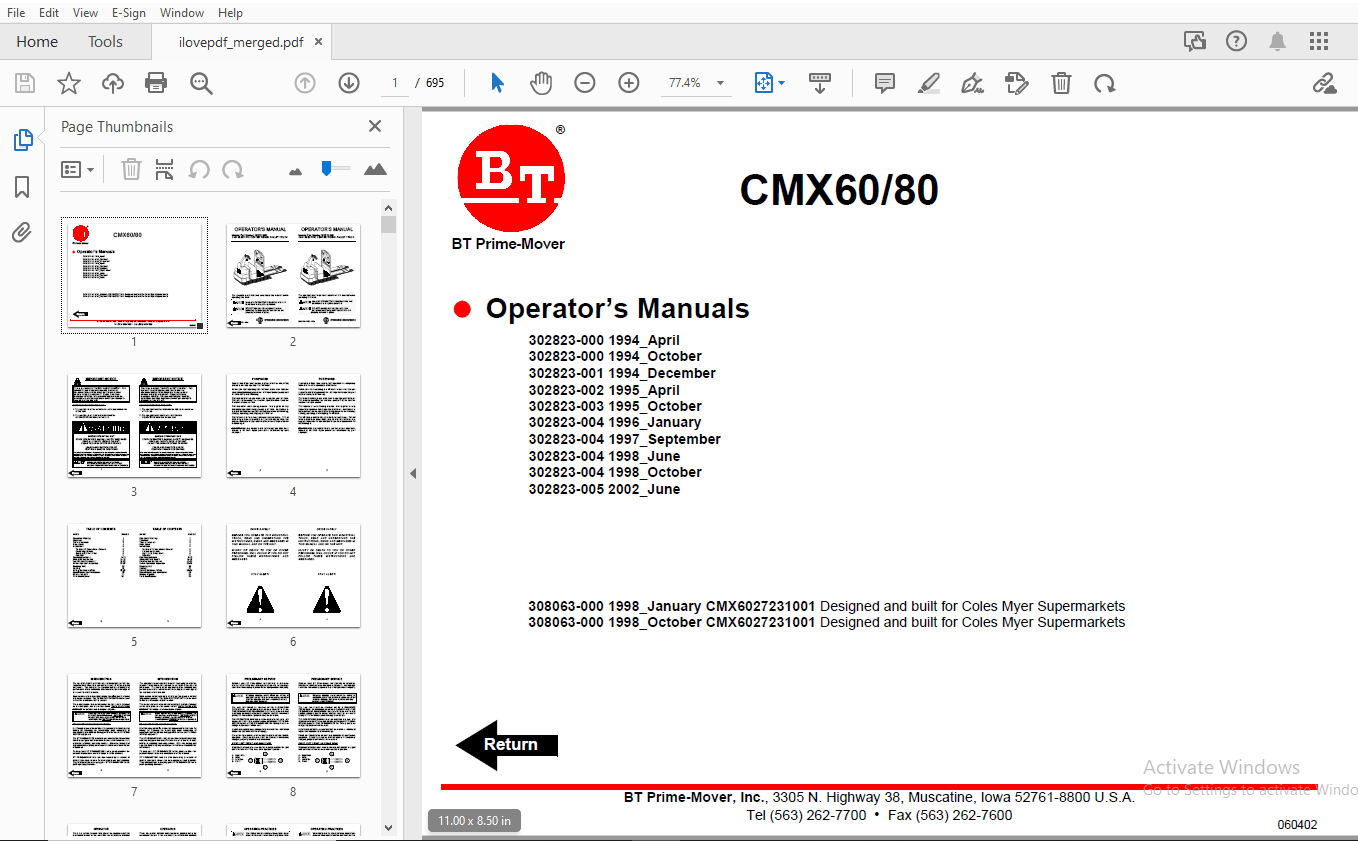Select page 2 thumbnail

click(293, 274)
